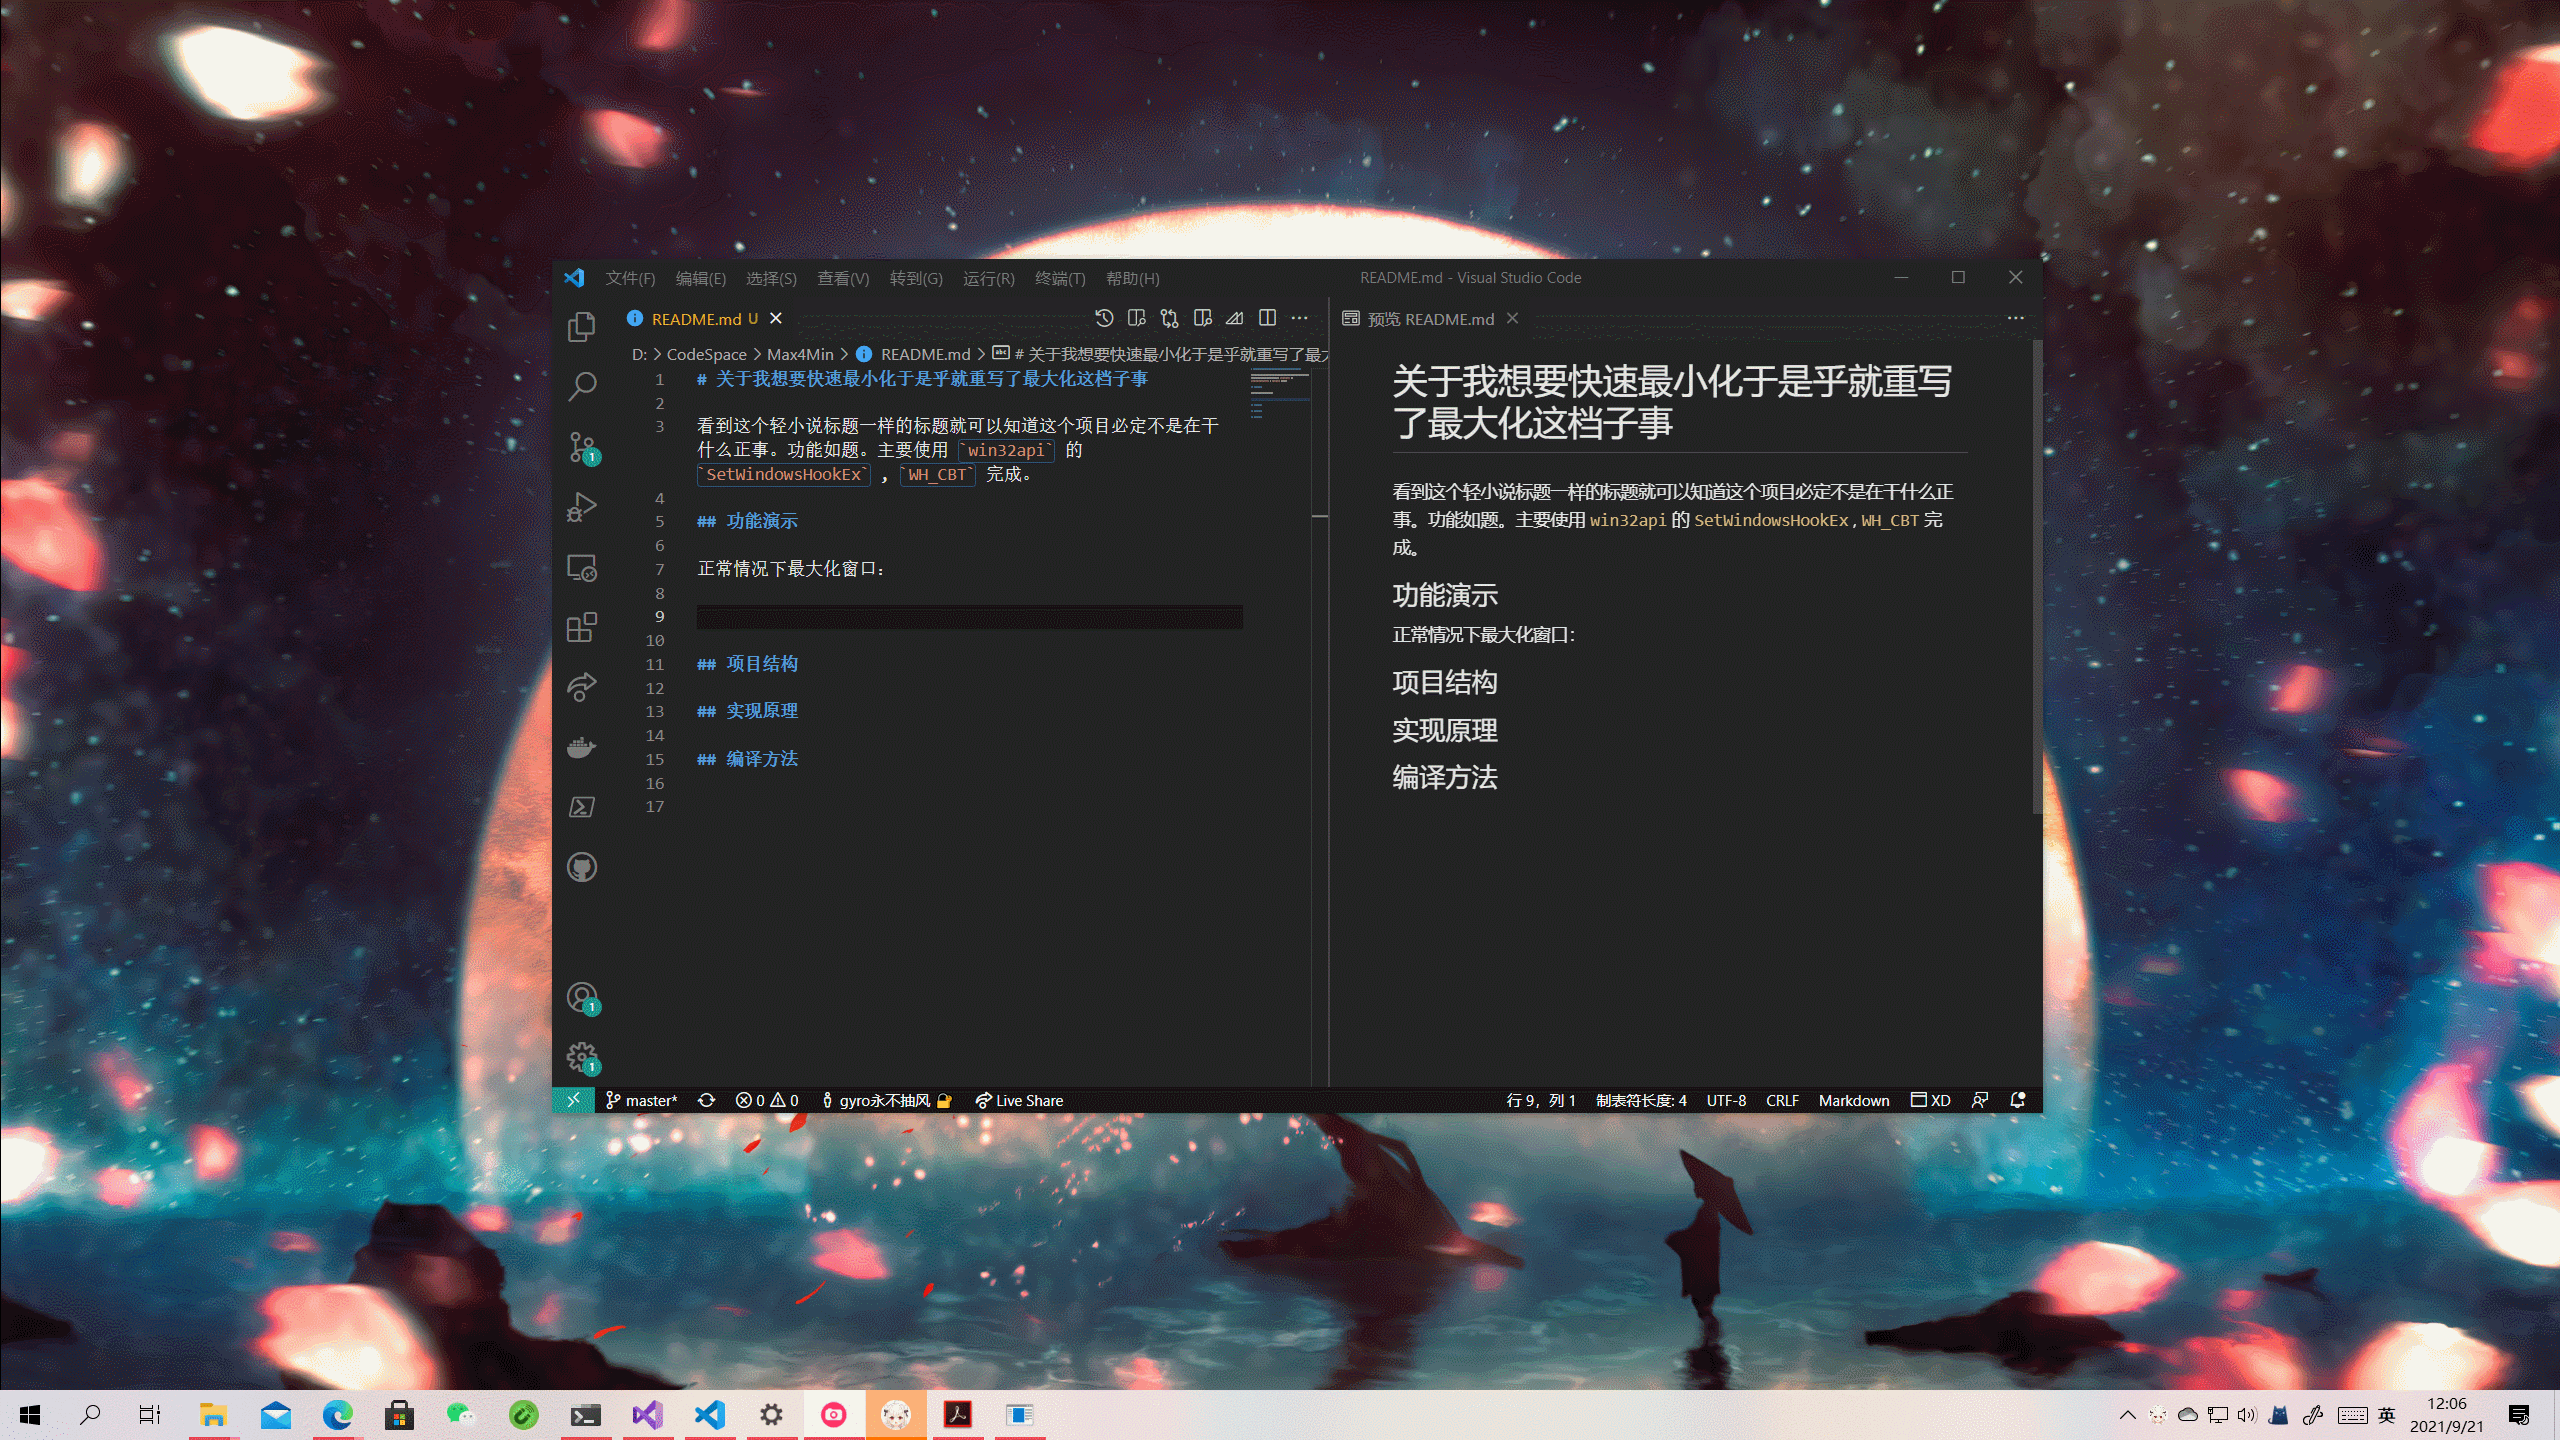Open the Docker panel in activity bar
The width and height of the screenshot is (2560, 1440).
582,747
